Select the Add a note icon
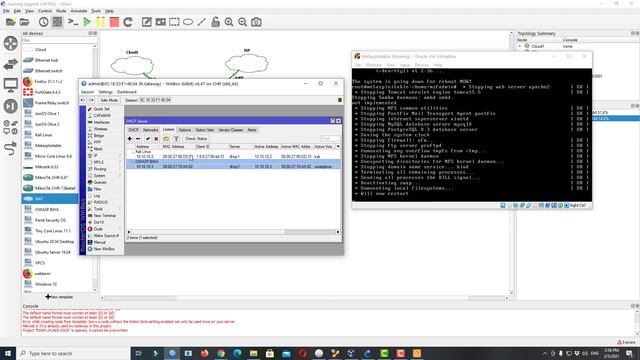 pos(147,22)
